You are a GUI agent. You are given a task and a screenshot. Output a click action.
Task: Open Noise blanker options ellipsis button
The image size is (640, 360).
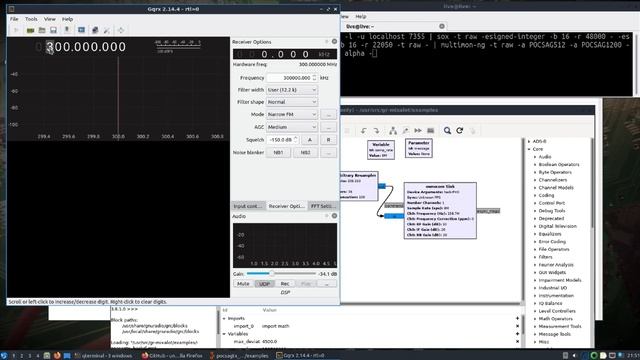click(x=328, y=153)
